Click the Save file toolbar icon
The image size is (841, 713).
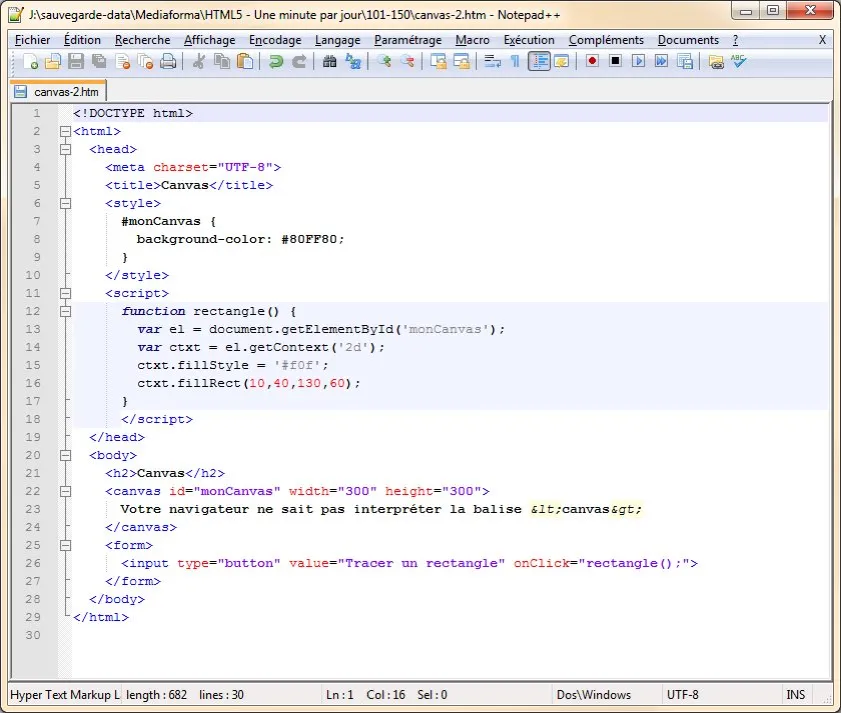click(76, 62)
